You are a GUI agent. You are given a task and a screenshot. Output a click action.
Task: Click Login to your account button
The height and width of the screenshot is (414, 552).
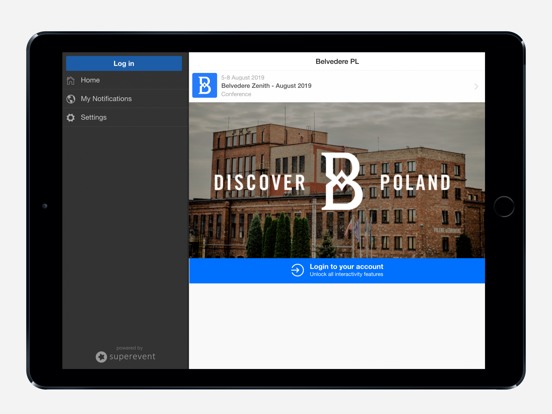click(337, 270)
